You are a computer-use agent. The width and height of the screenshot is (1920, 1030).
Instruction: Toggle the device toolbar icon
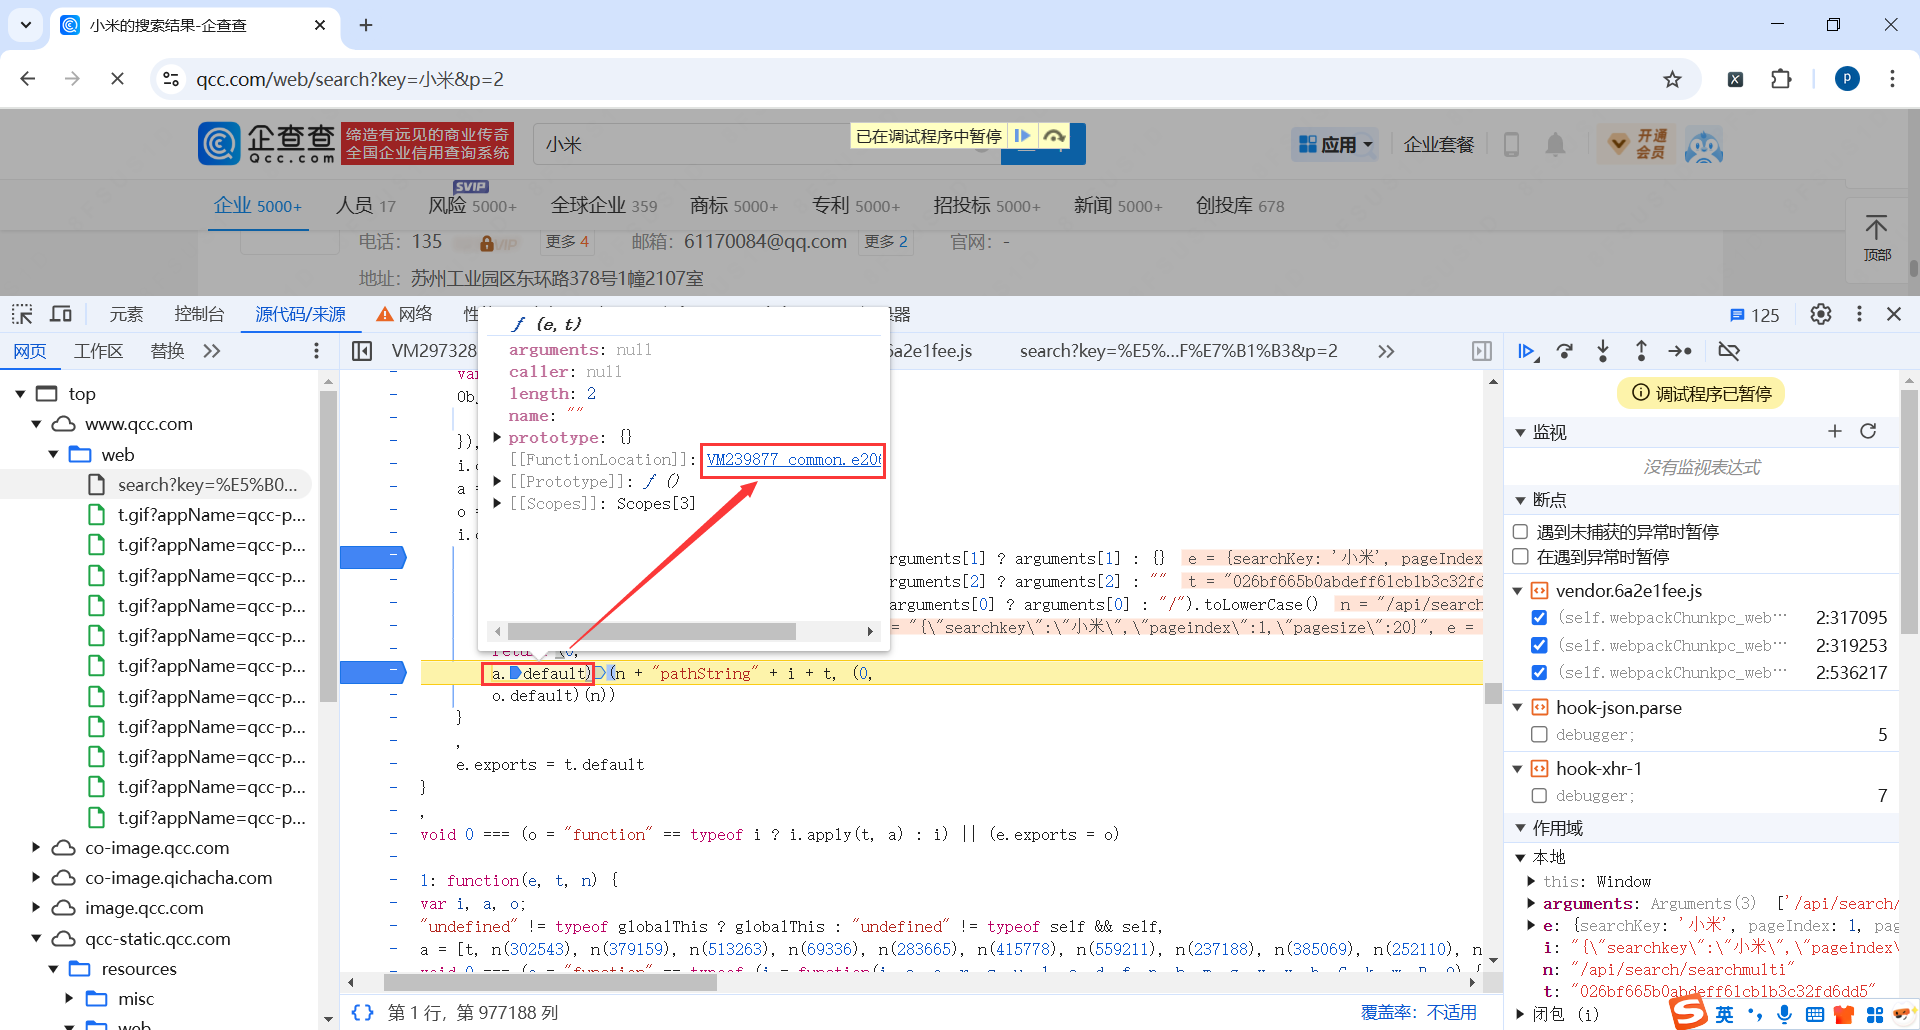click(61, 314)
